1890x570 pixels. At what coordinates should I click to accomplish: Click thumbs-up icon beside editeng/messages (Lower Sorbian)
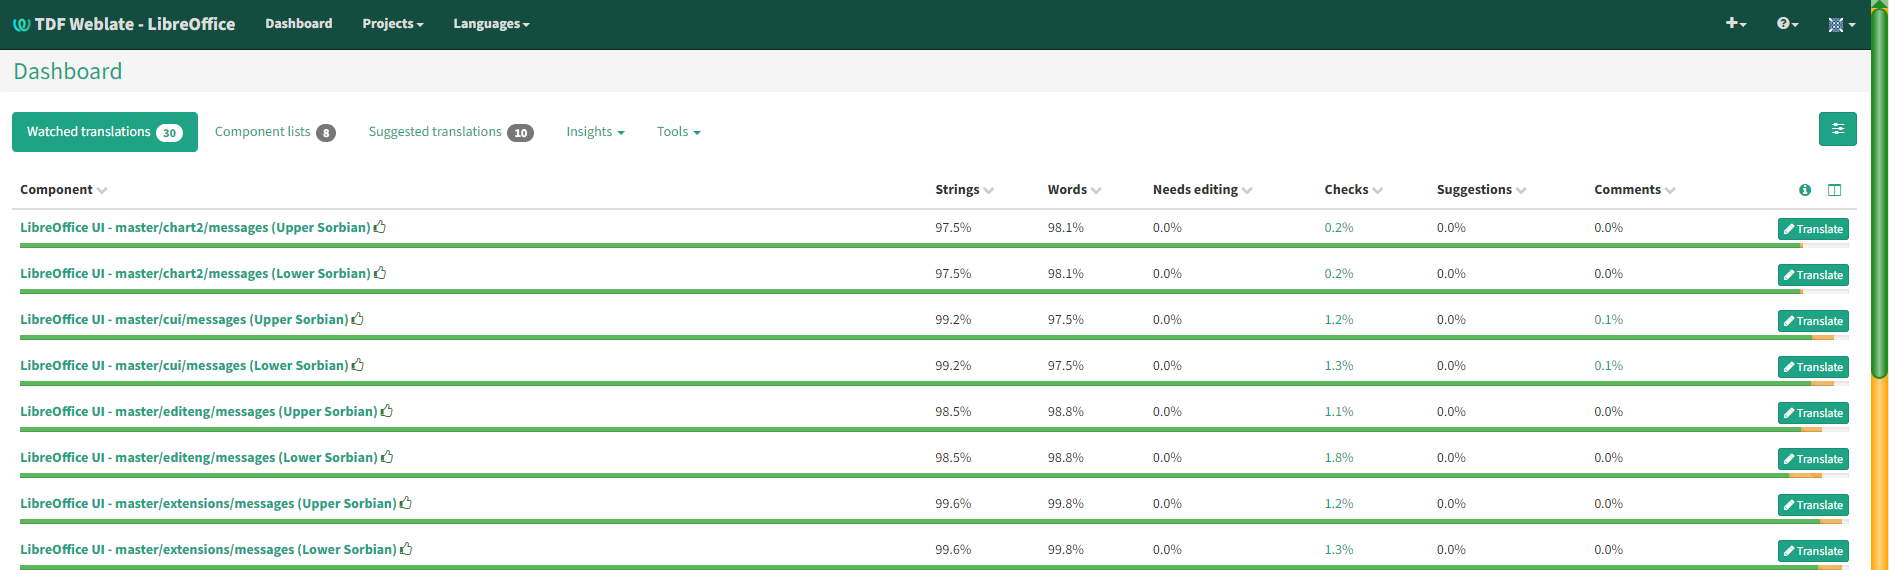click(x=387, y=457)
